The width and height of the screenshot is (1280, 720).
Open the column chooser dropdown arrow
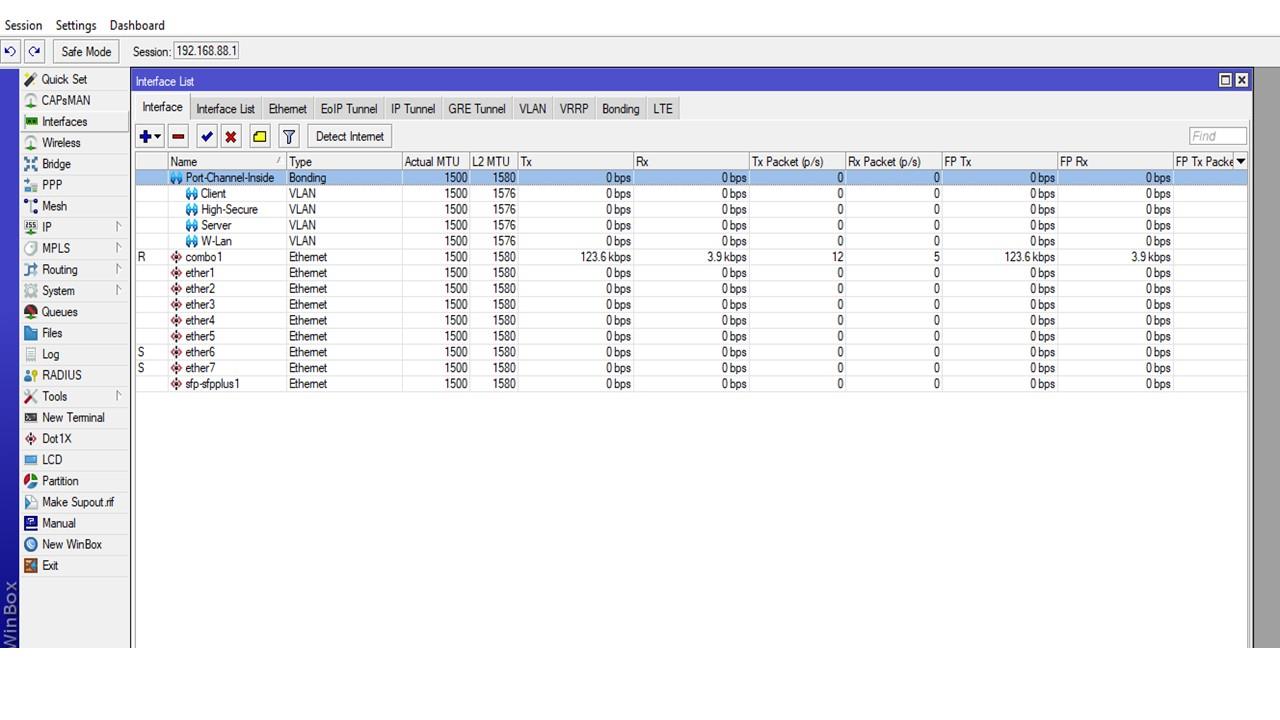pyautogui.click(x=1241, y=161)
